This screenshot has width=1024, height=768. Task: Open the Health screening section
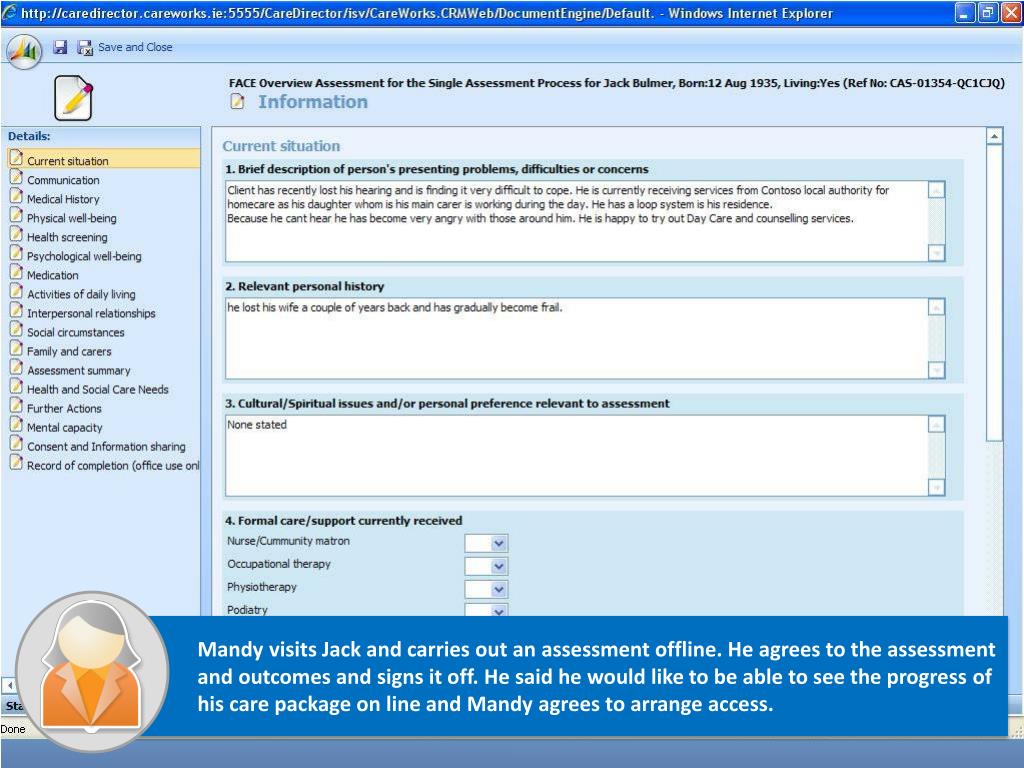click(x=67, y=237)
